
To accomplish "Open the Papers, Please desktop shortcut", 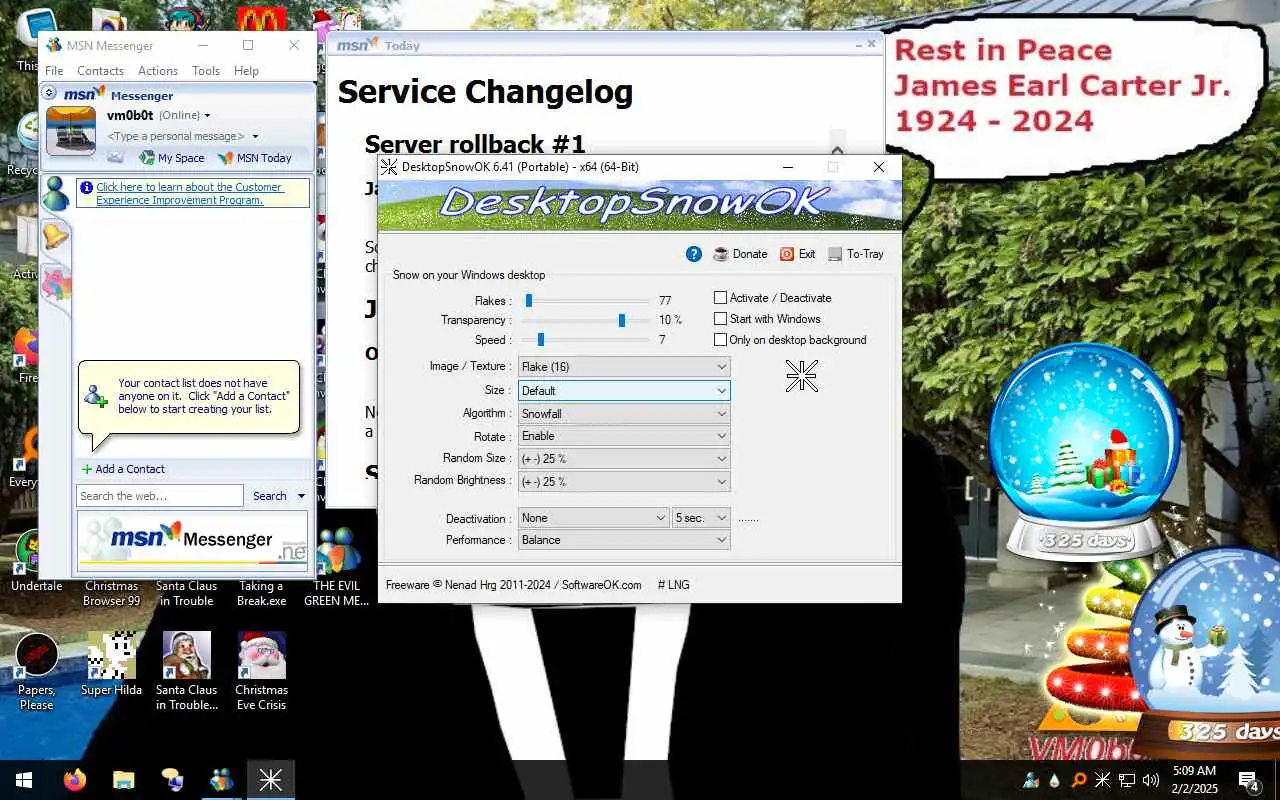I will [37, 670].
